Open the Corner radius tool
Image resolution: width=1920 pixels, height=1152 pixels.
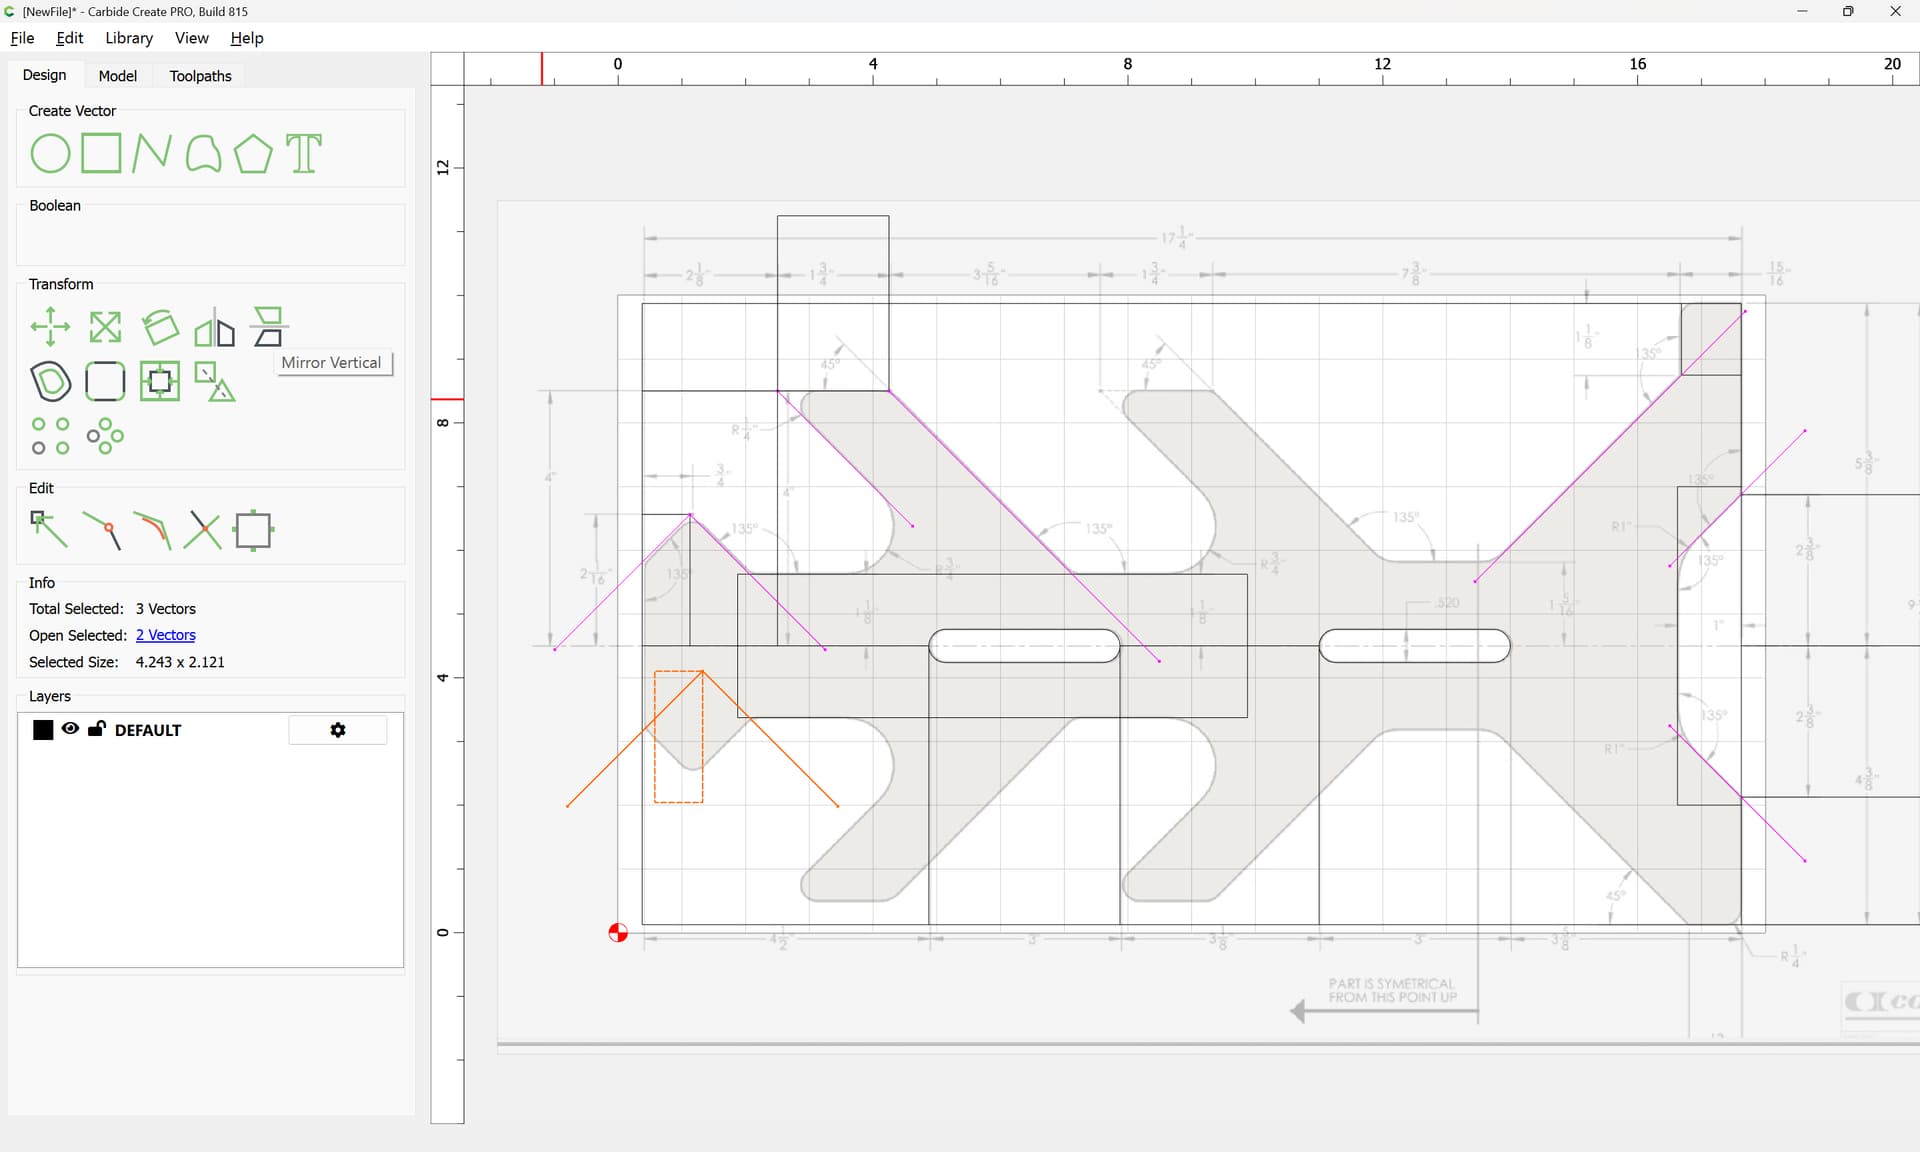[x=105, y=381]
